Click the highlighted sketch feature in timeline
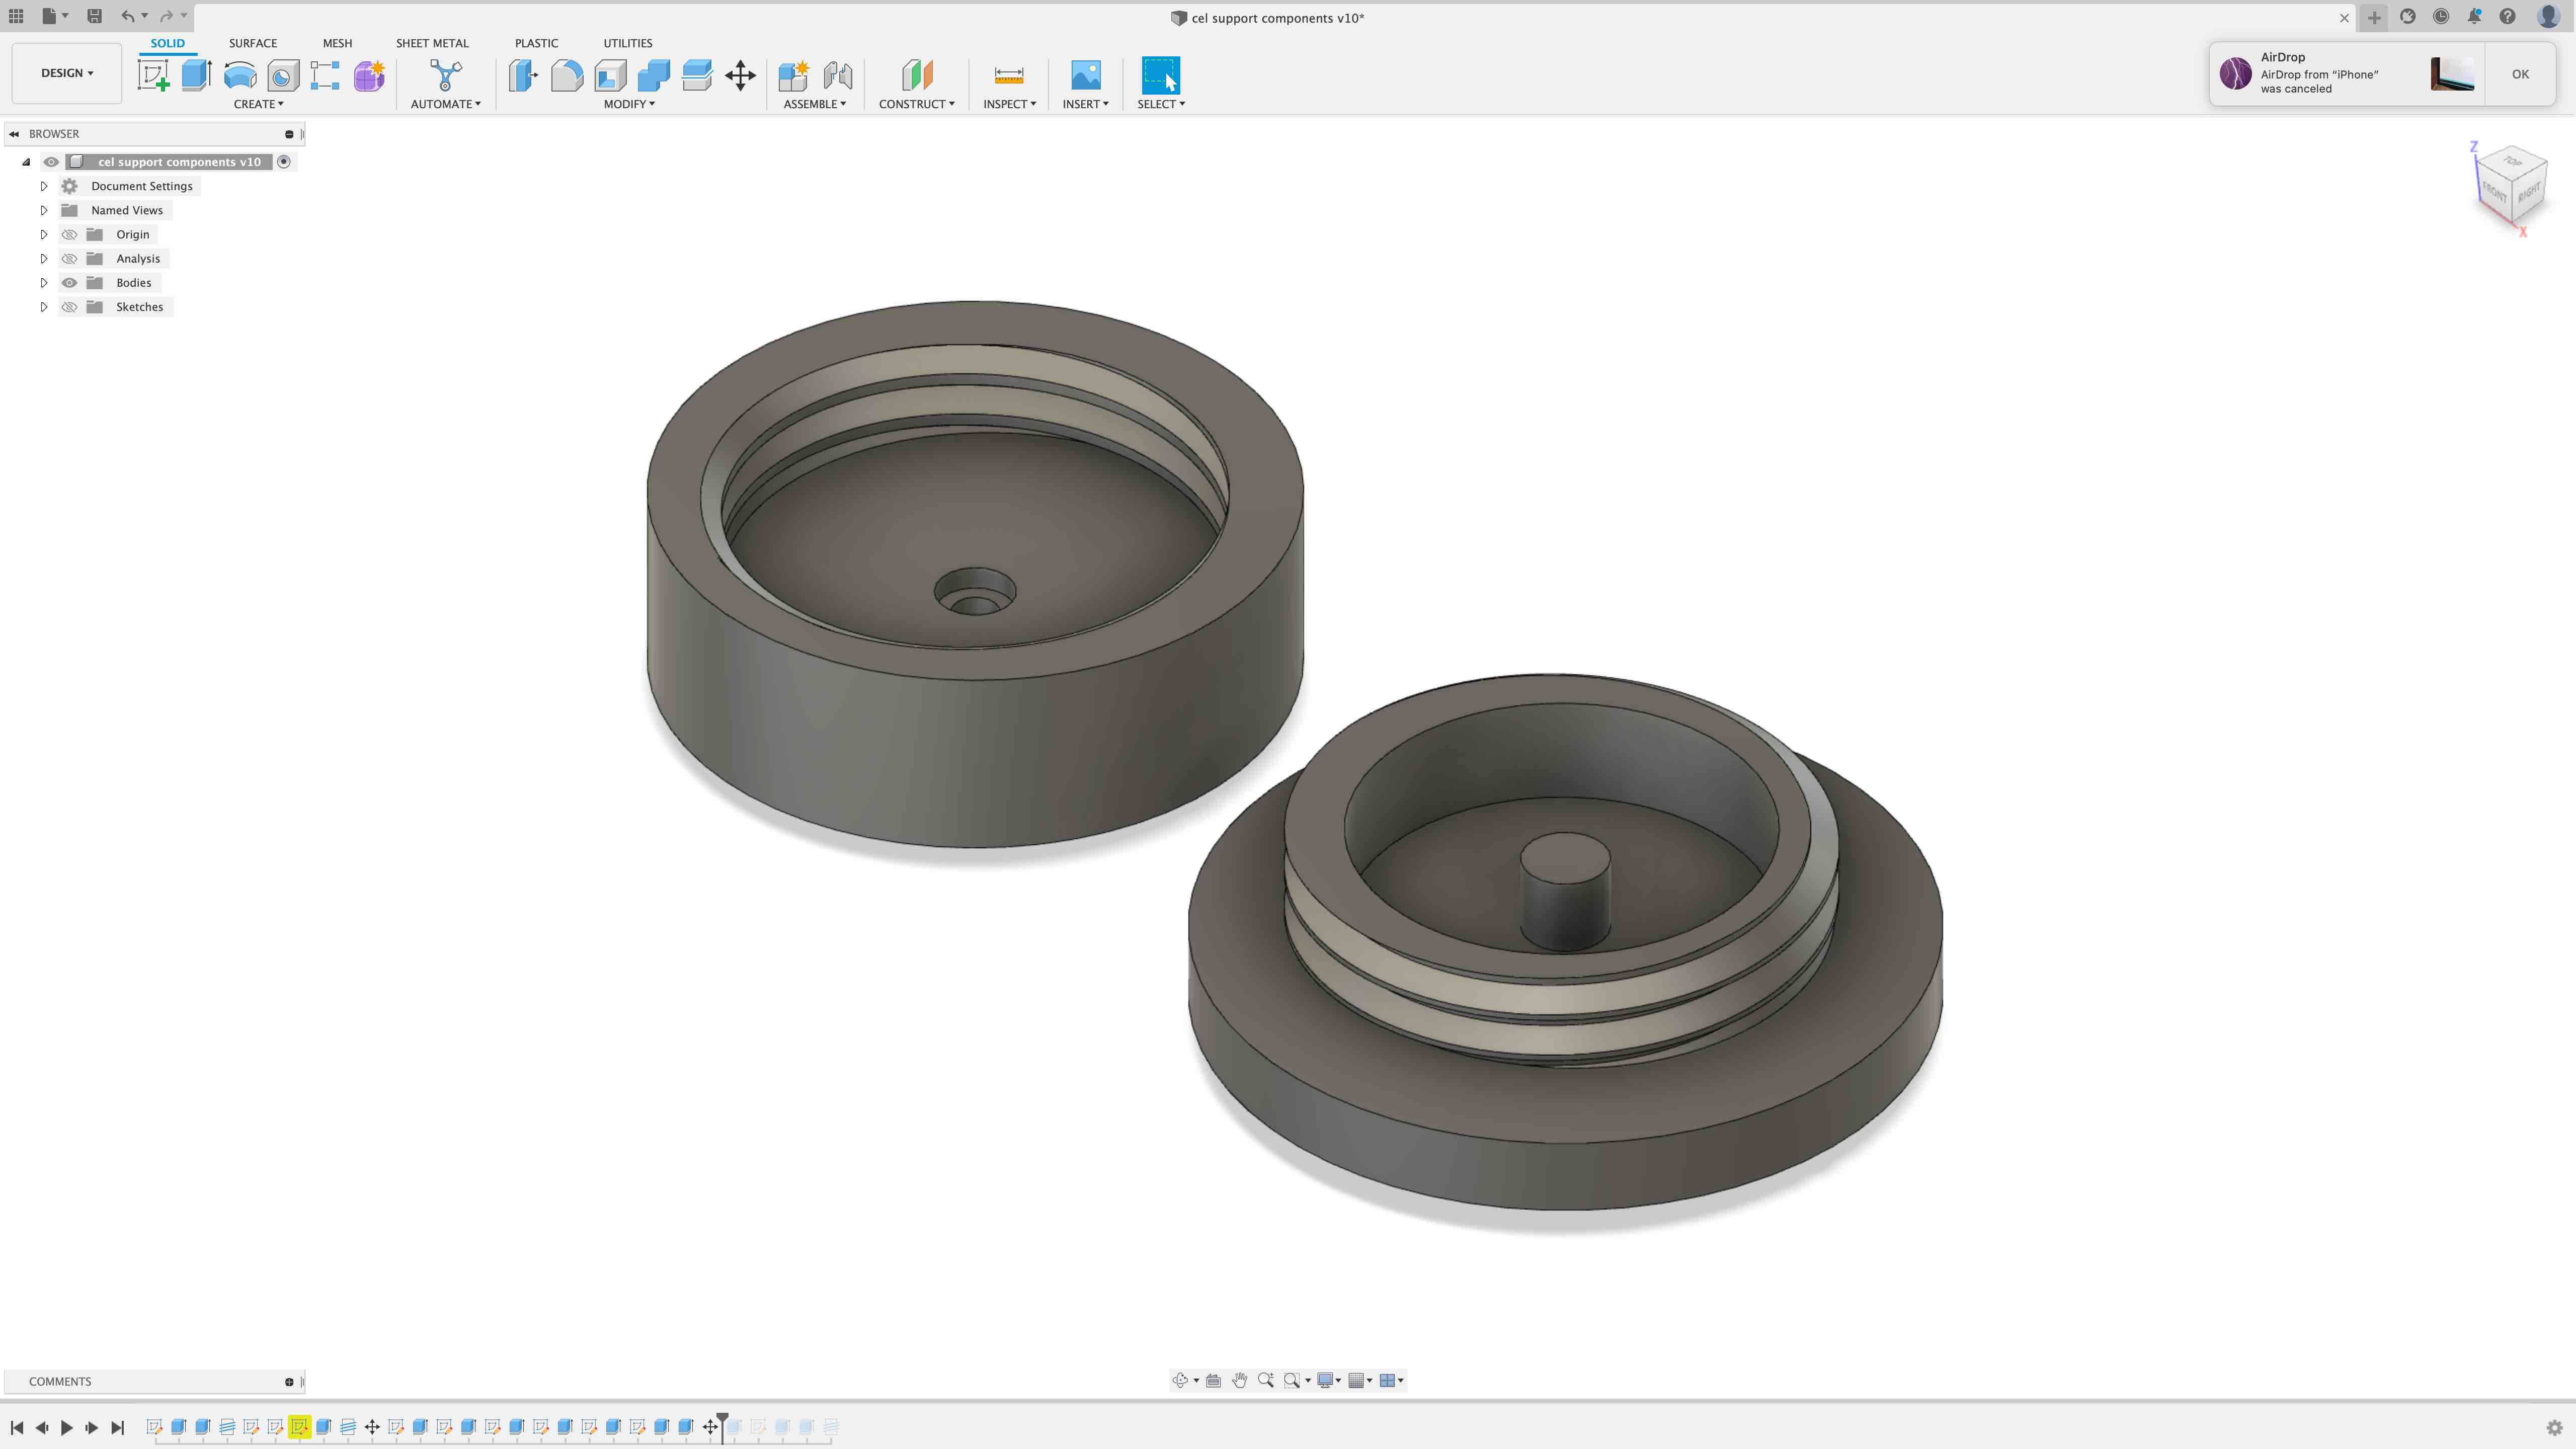This screenshot has height=1449, width=2576. pos(299,1427)
